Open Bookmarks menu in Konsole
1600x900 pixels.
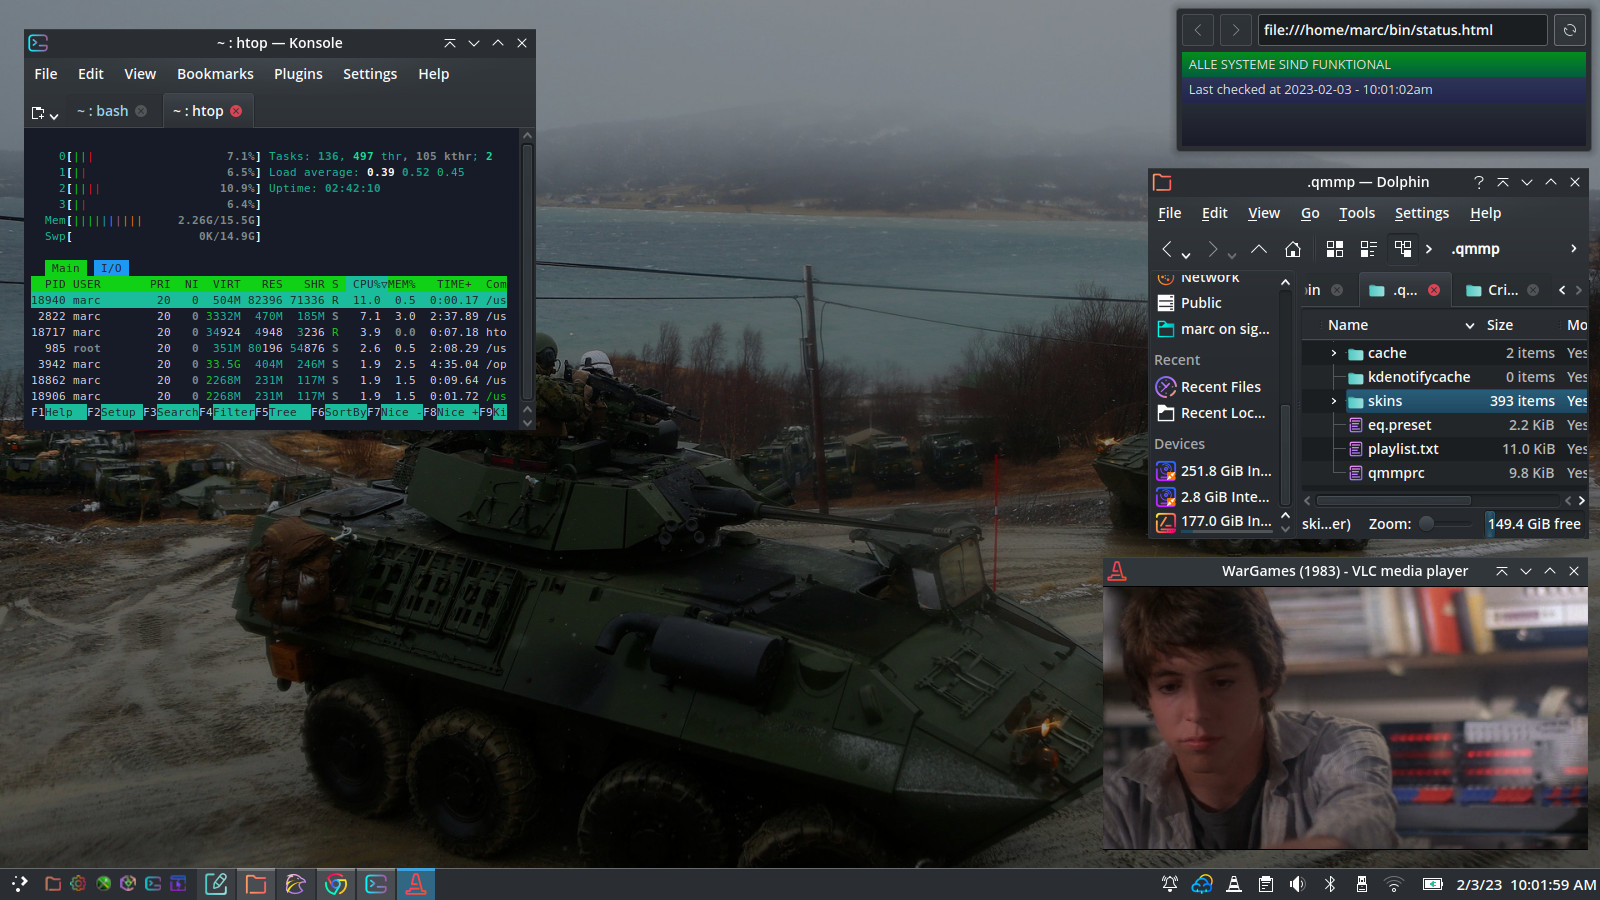coord(215,74)
